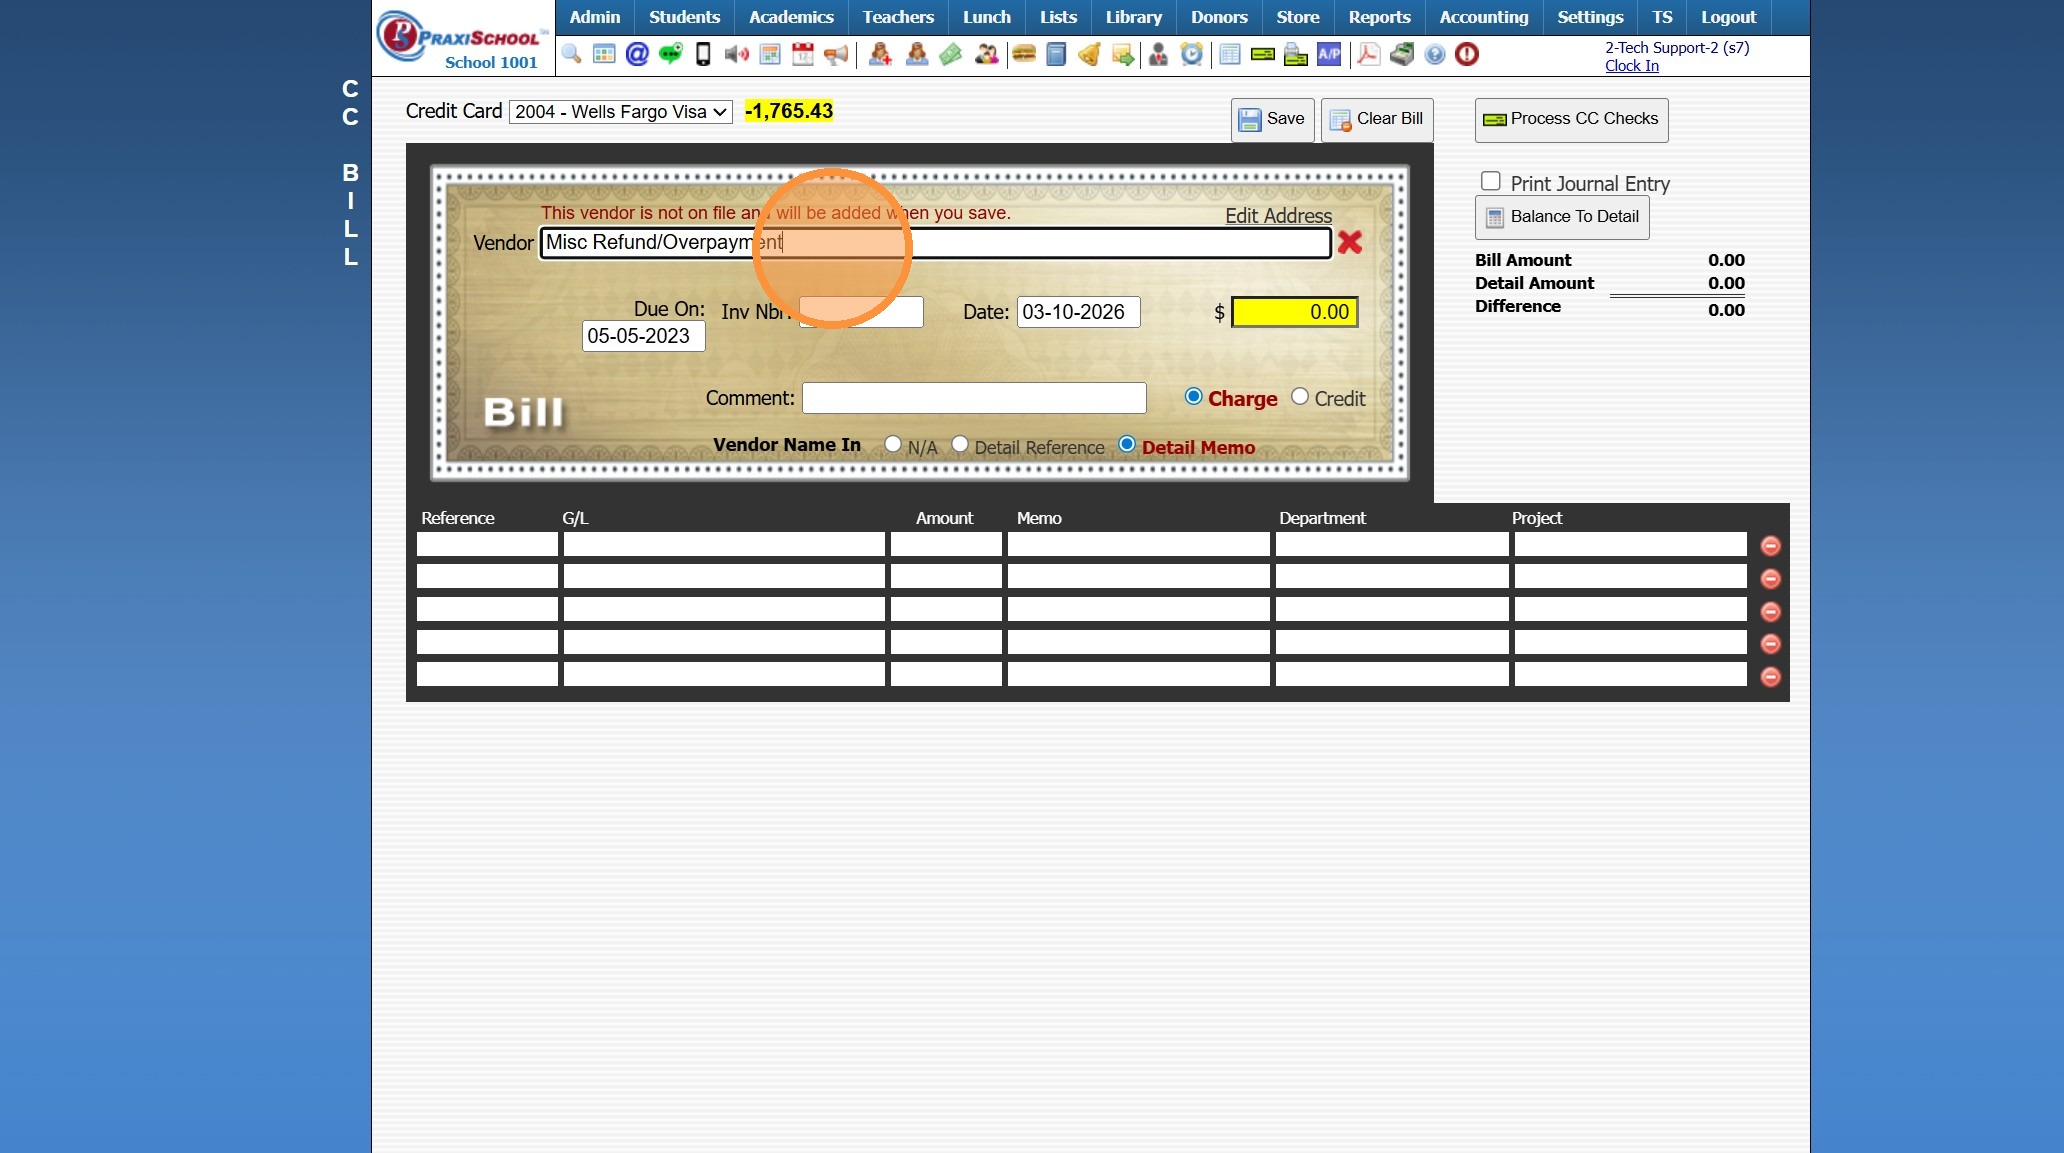Select the Credit radio button

(x=1299, y=396)
